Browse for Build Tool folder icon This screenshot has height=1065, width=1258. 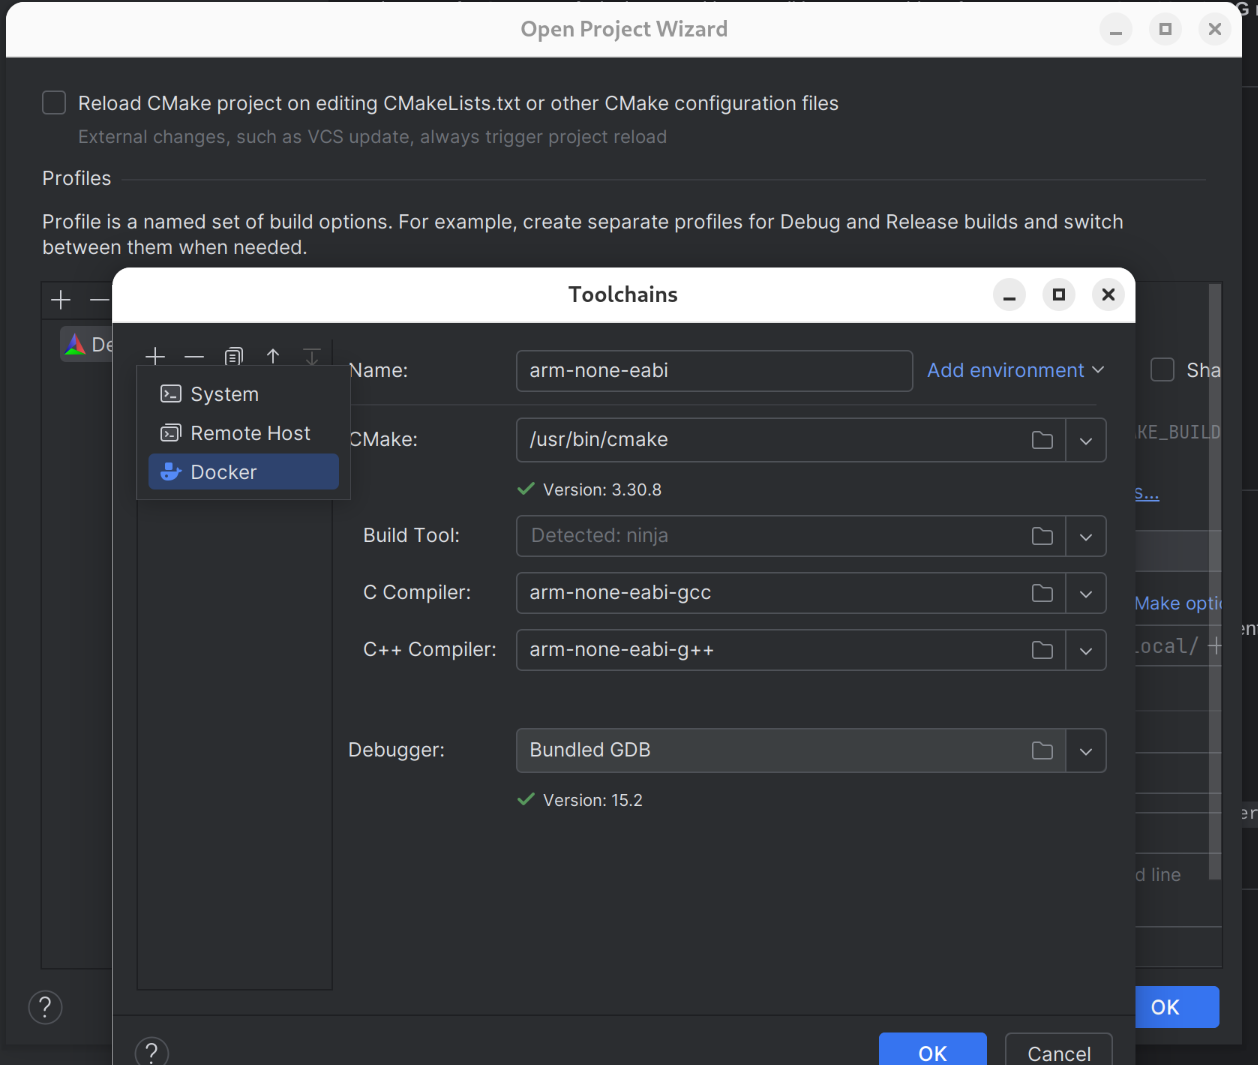[1042, 536]
